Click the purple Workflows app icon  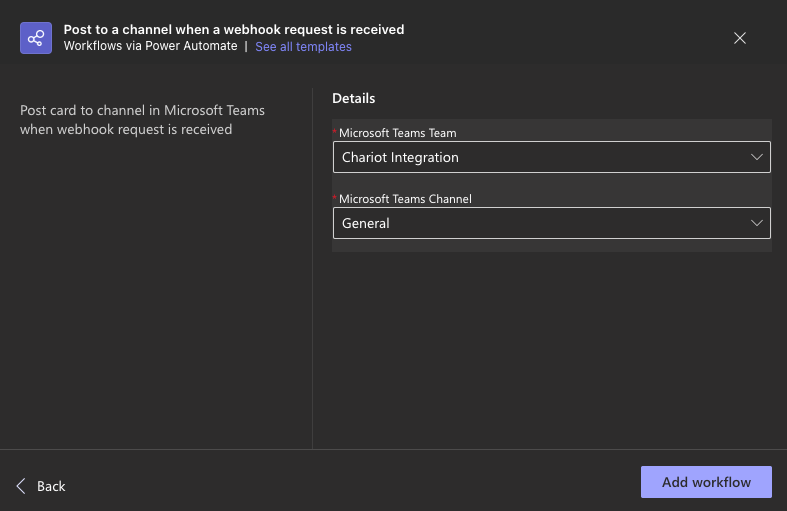point(36,38)
